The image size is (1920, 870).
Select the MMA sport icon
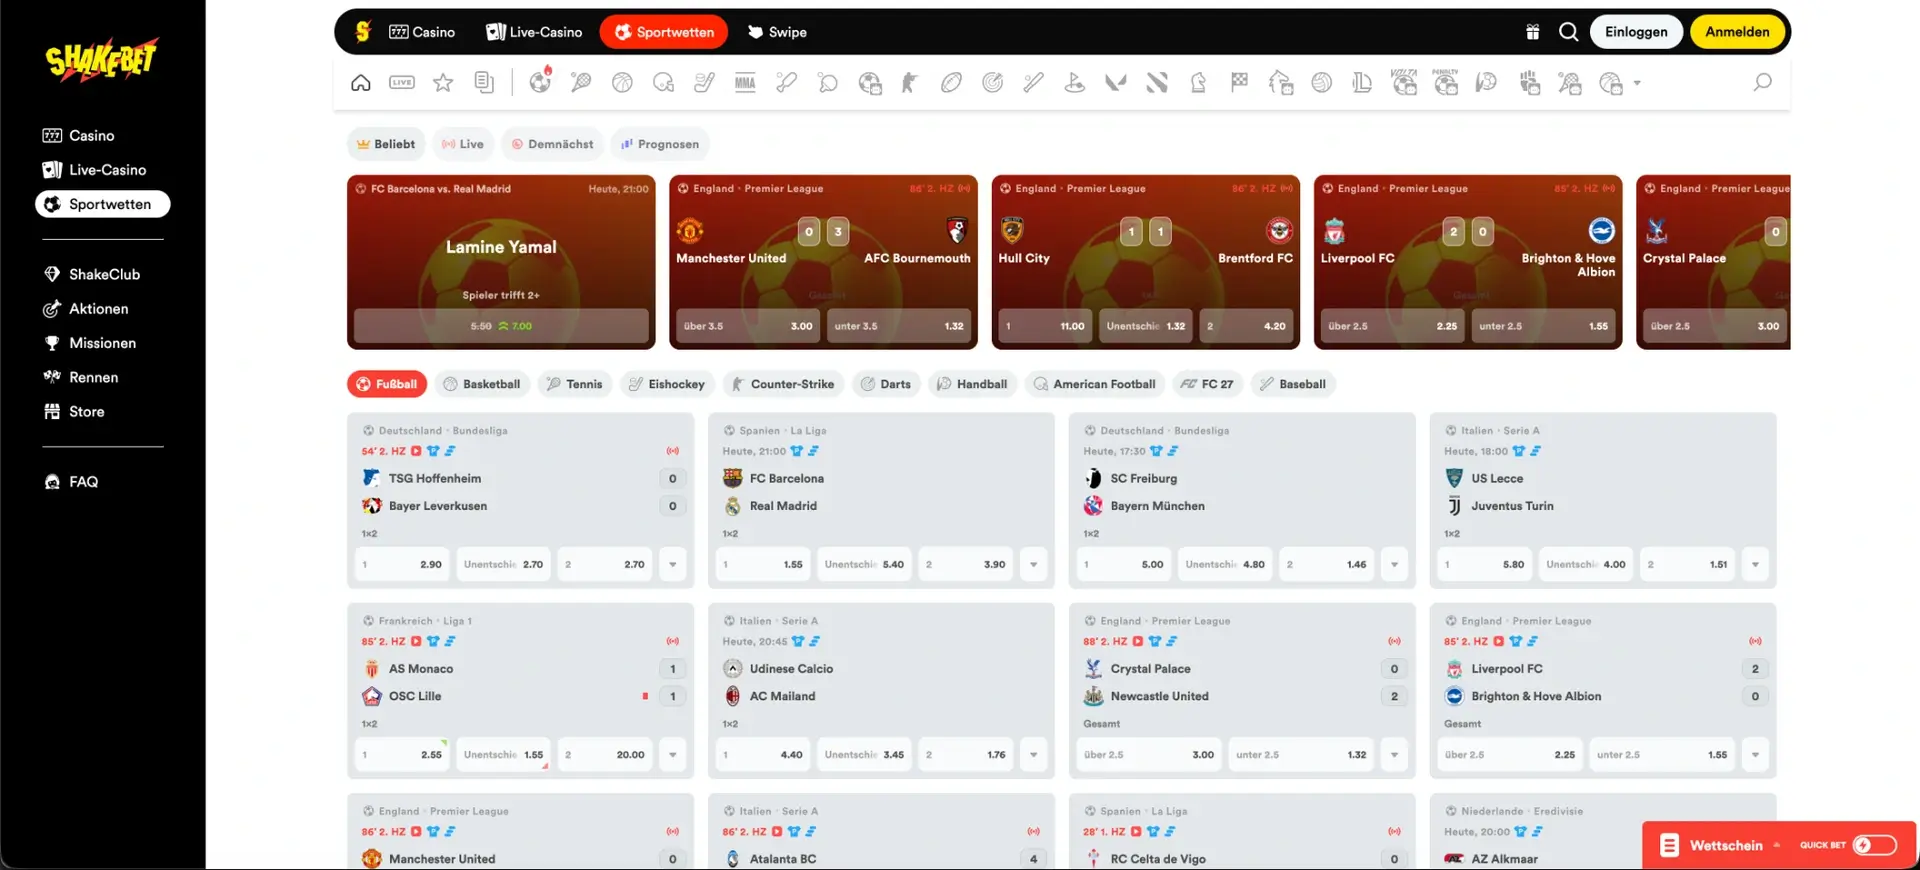[745, 83]
